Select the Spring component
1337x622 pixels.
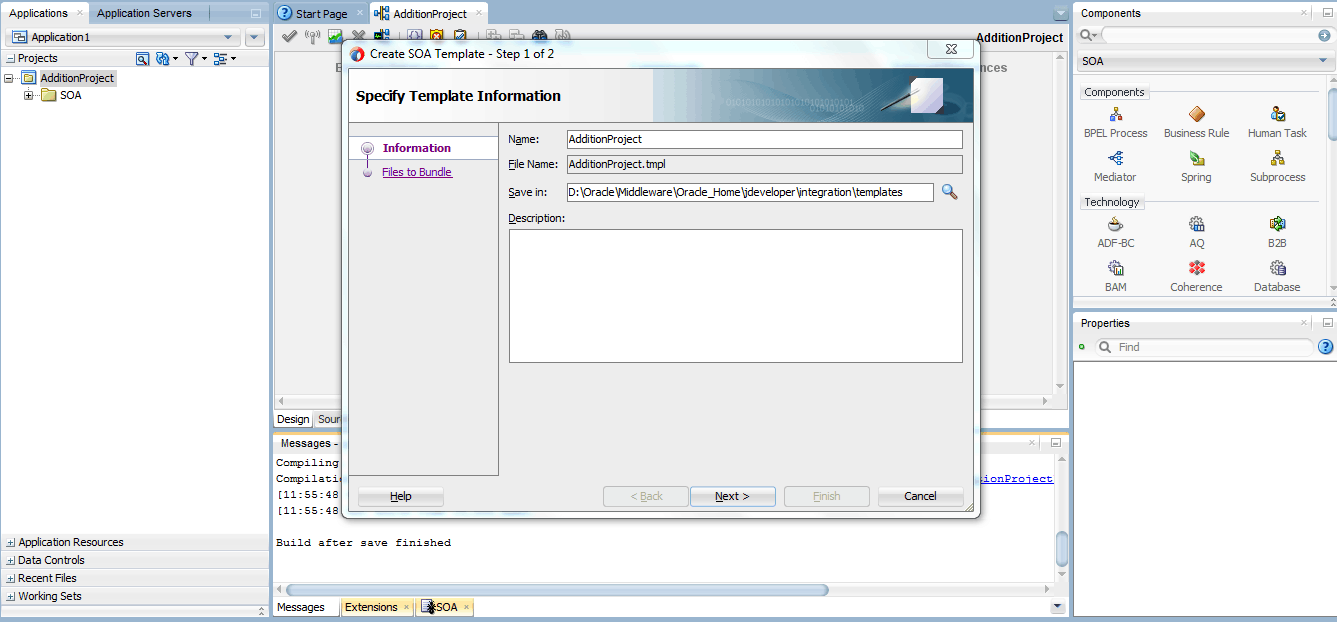[1196, 167]
